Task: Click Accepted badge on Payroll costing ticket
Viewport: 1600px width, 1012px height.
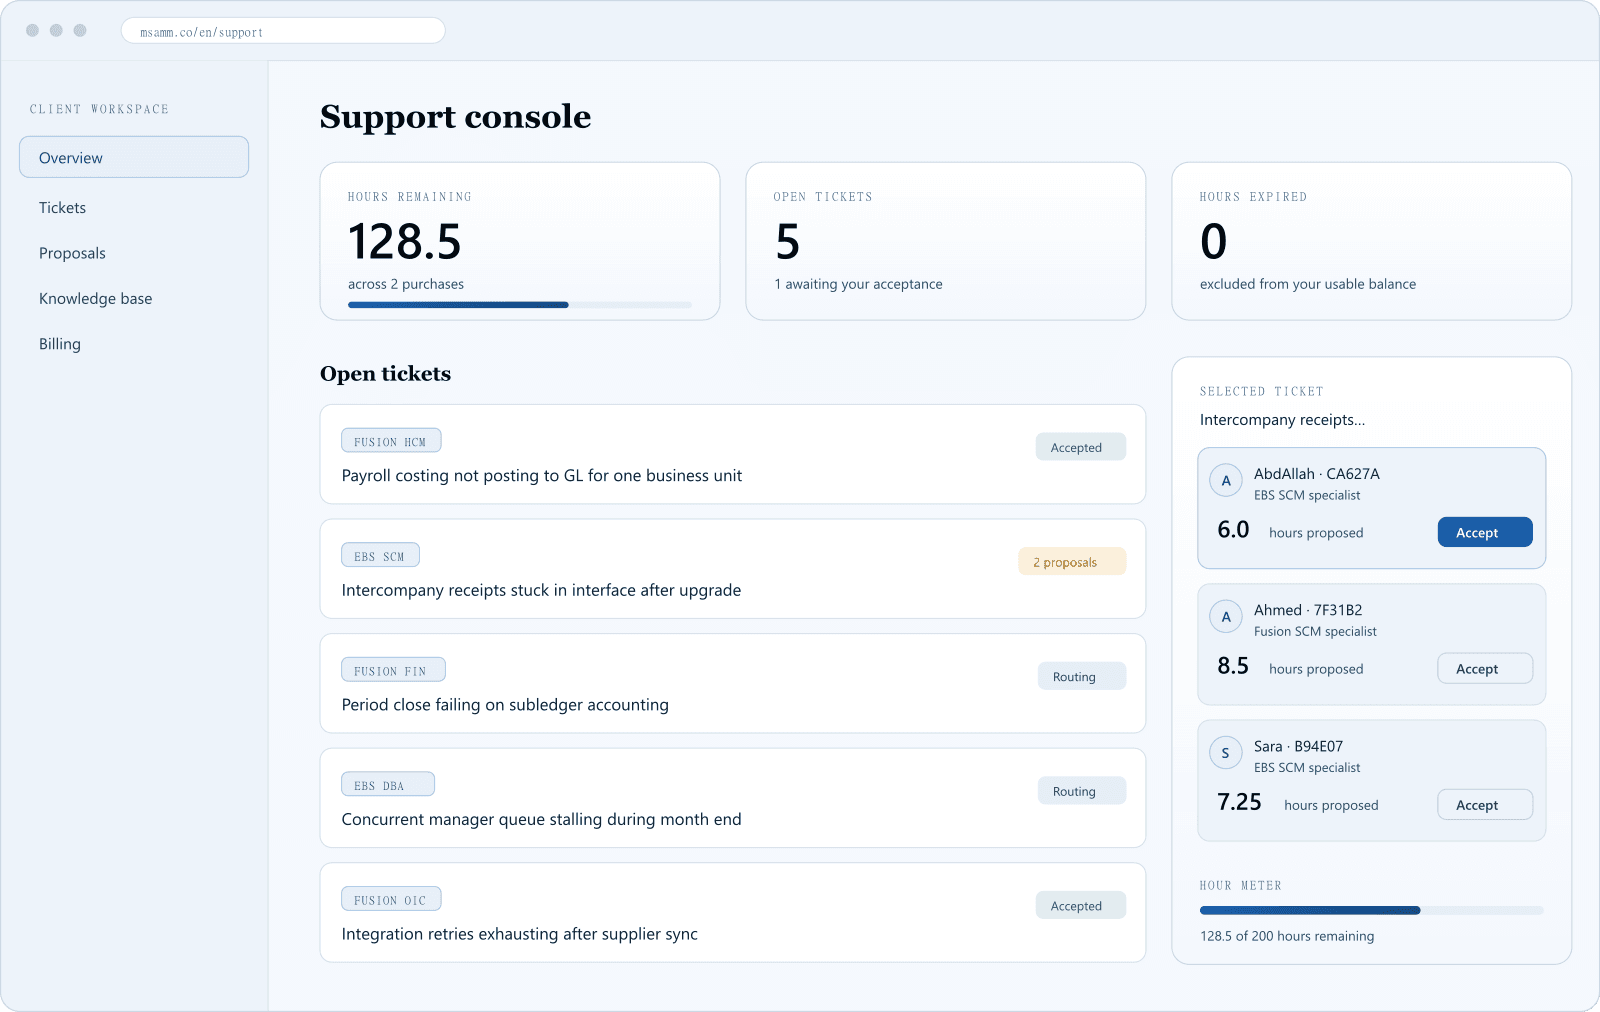Action: (1081, 447)
